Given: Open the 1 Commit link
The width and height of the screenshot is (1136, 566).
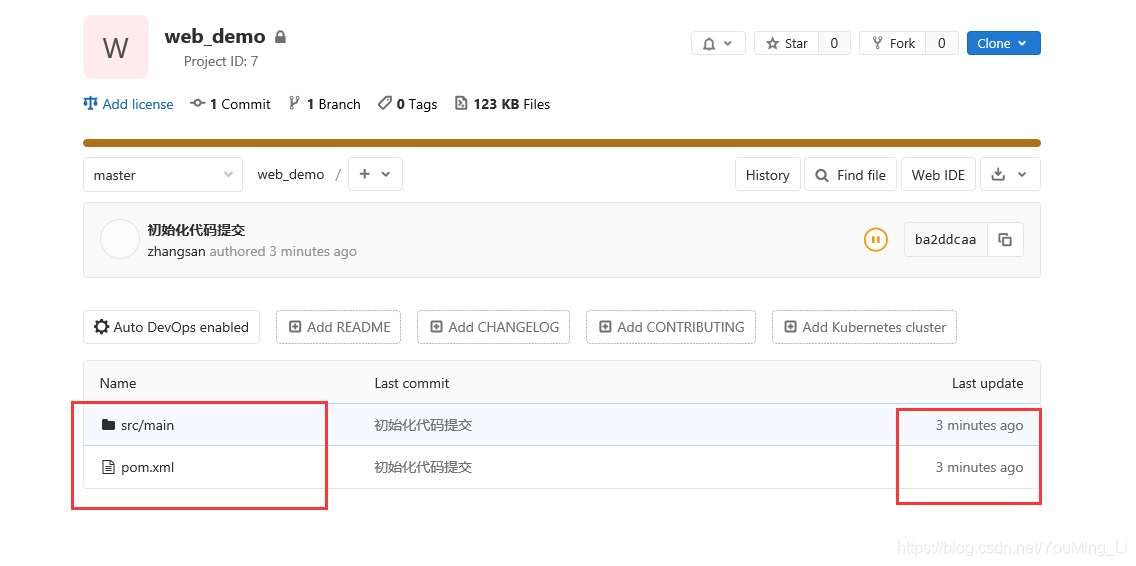Looking at the screenshot, I should [230, 104].
